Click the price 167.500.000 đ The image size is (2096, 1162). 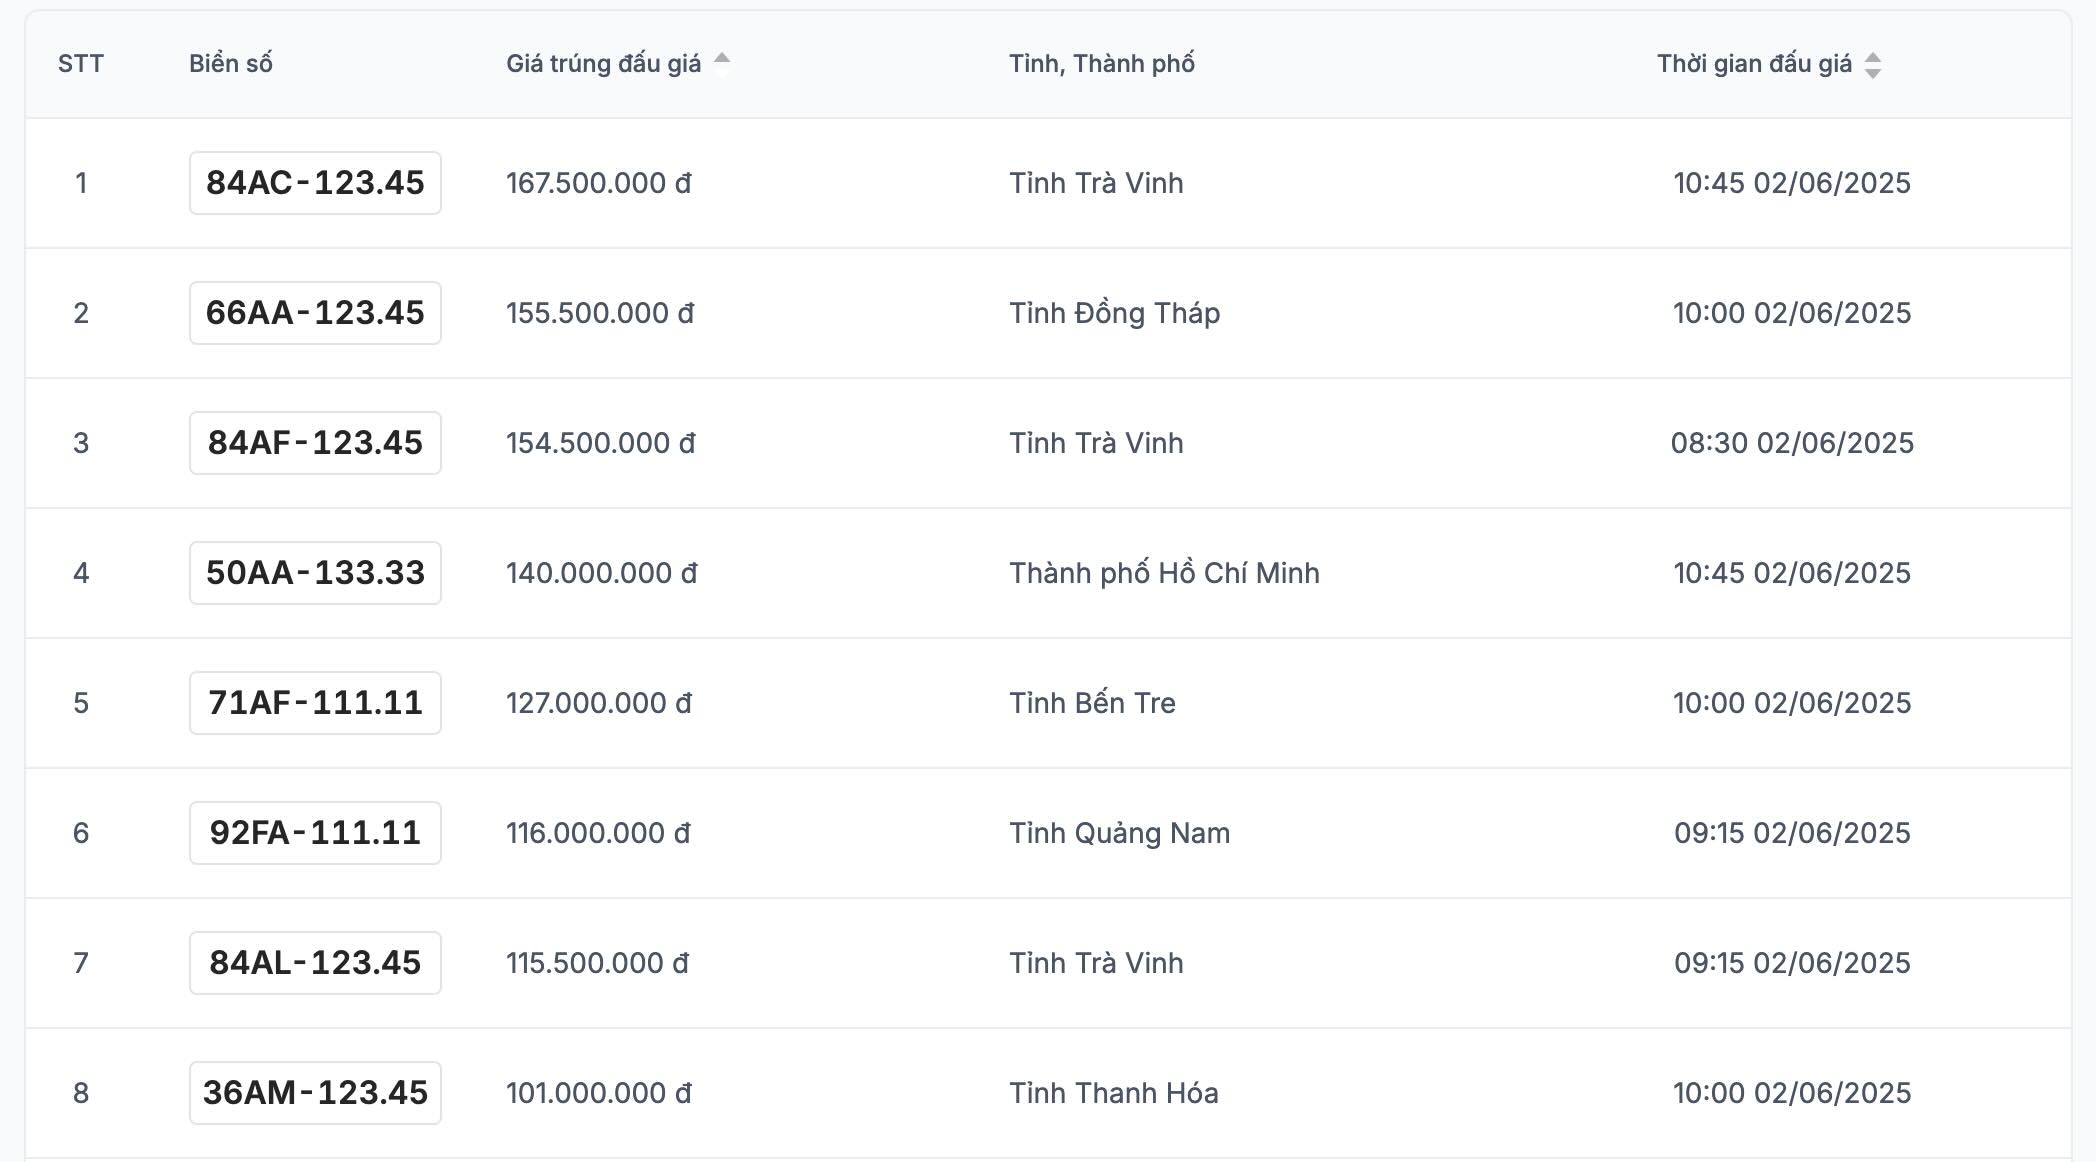[x=599, y=183]
